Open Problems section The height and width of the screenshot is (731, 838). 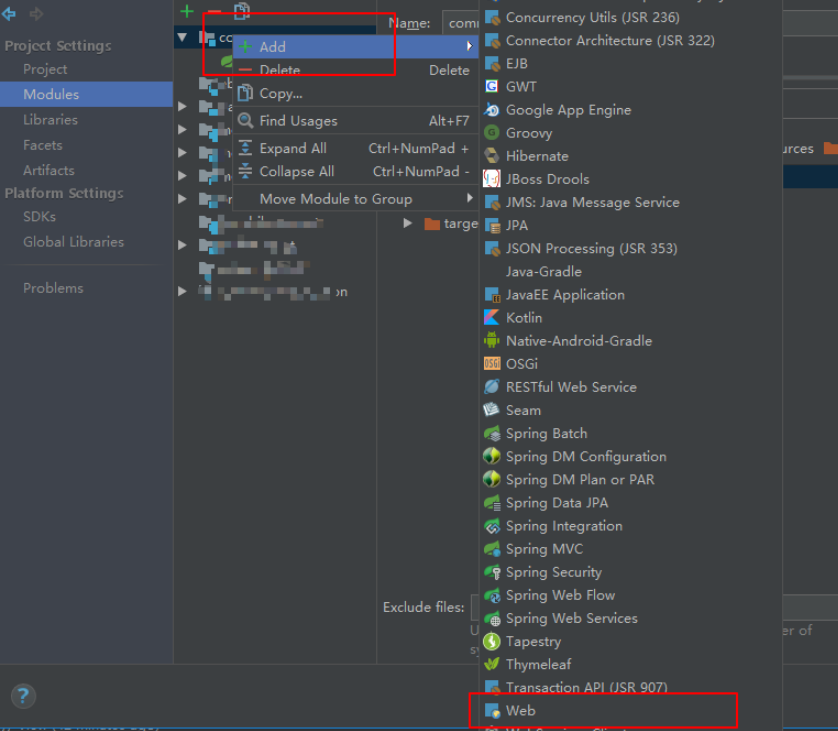[x=53, y=288]
